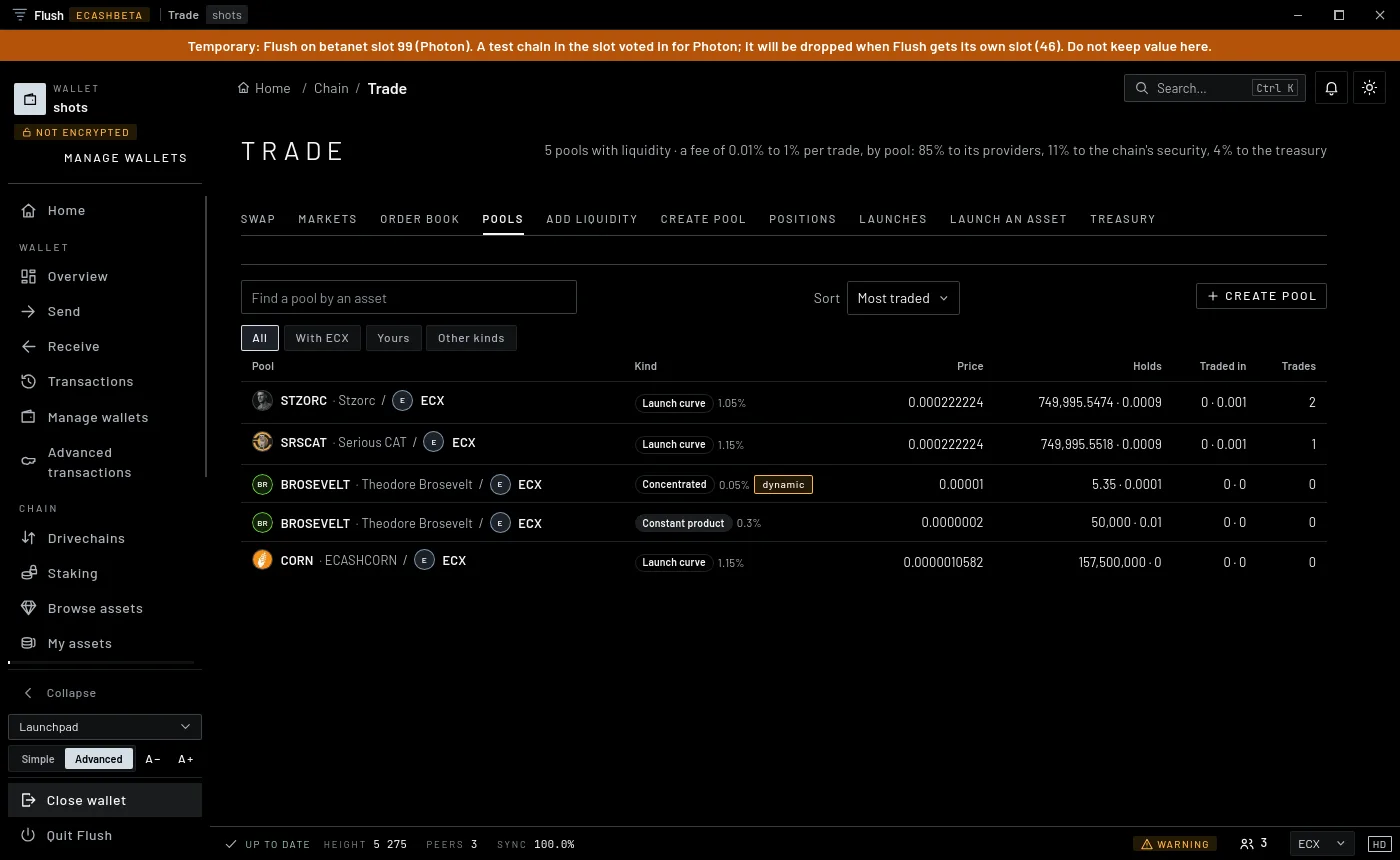1400x860 pixels.
Task: Click the Advanced transactions icon
Action: click(x=28, y=462)
